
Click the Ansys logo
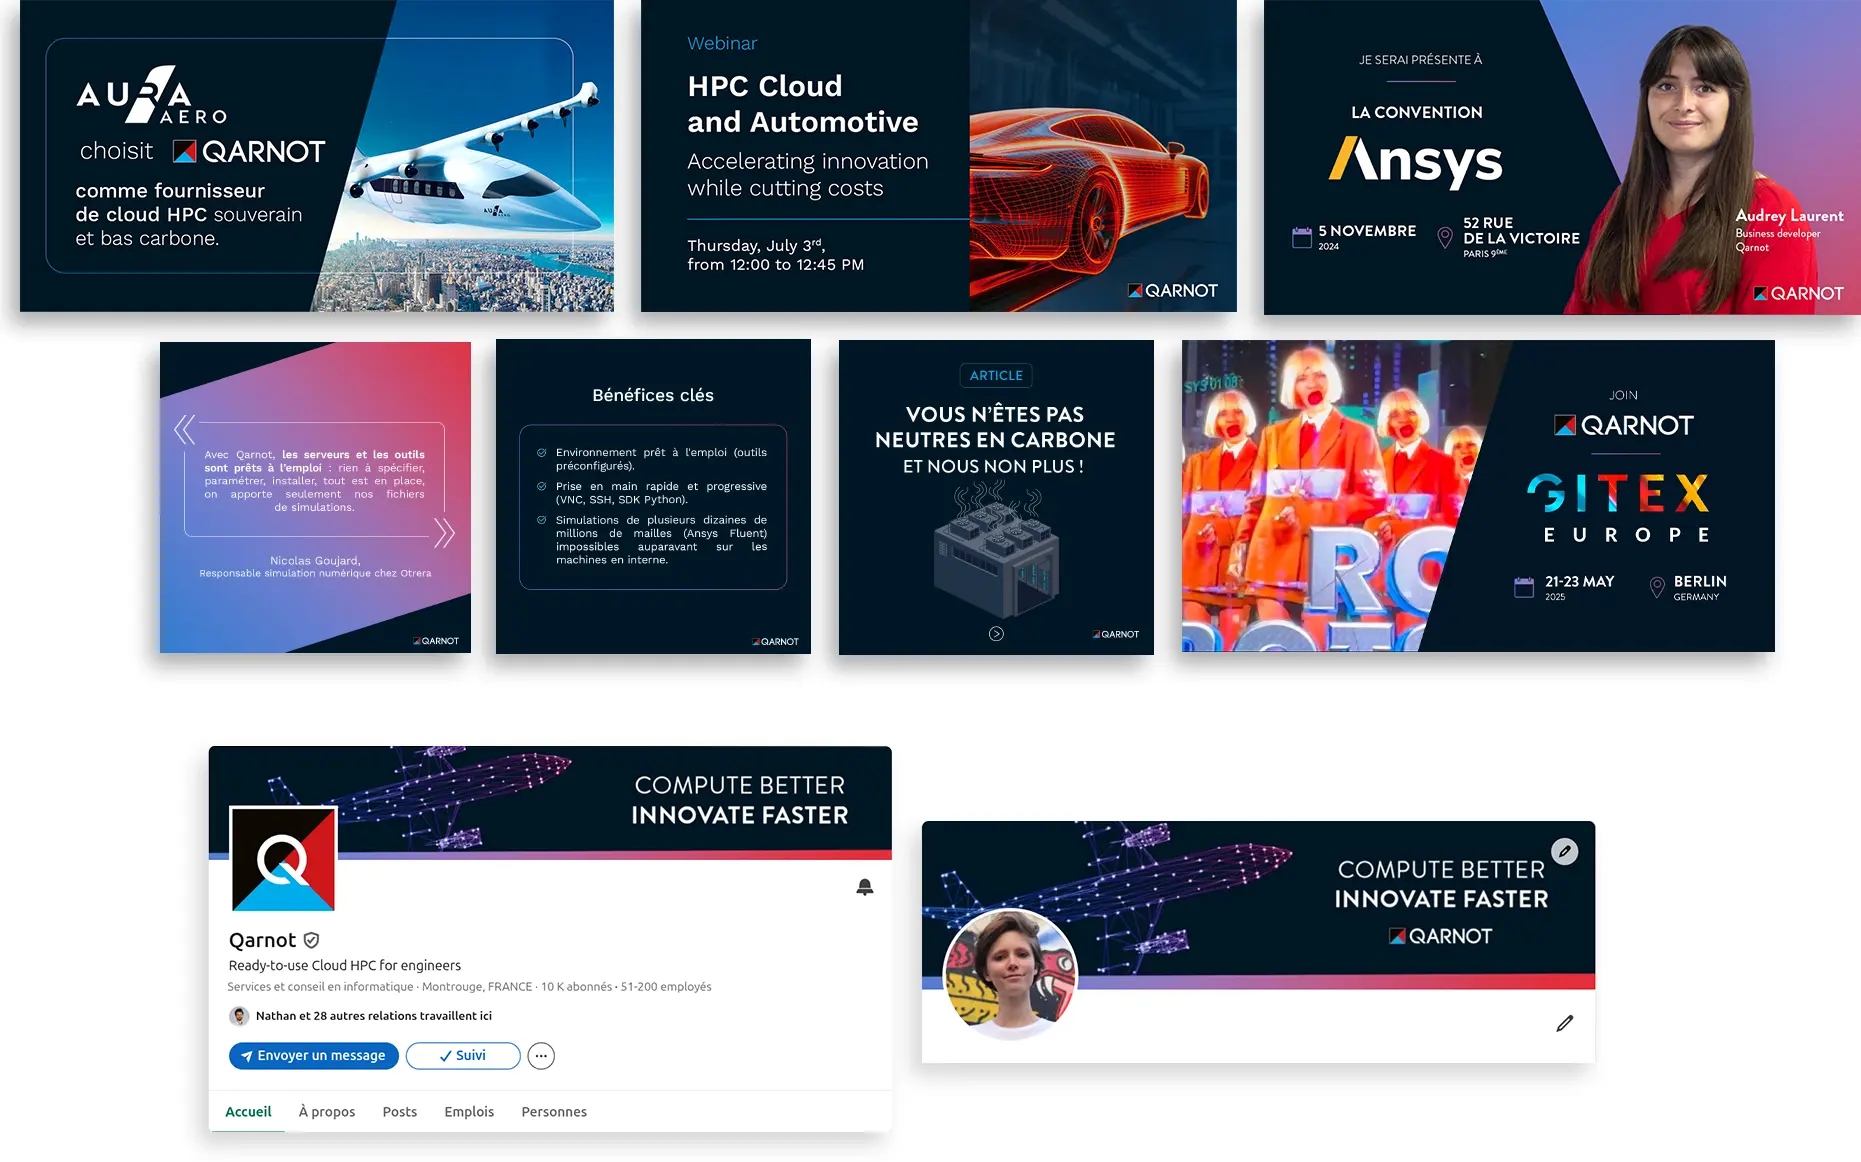pos(1416,161)
